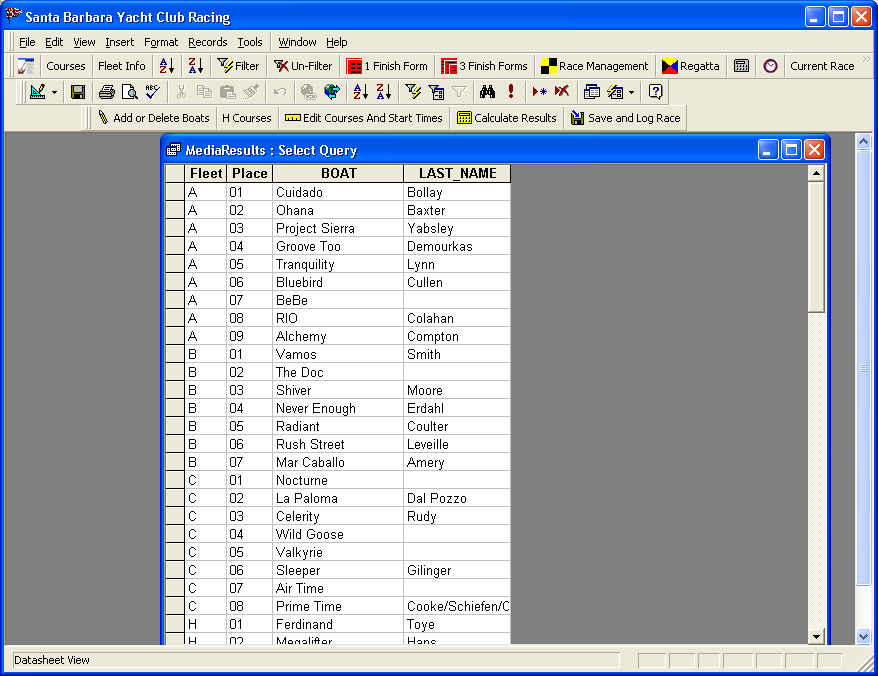Viewport: 878px width, 676px height.
Task: Open the Tools menu
Action: pos(250,42)
